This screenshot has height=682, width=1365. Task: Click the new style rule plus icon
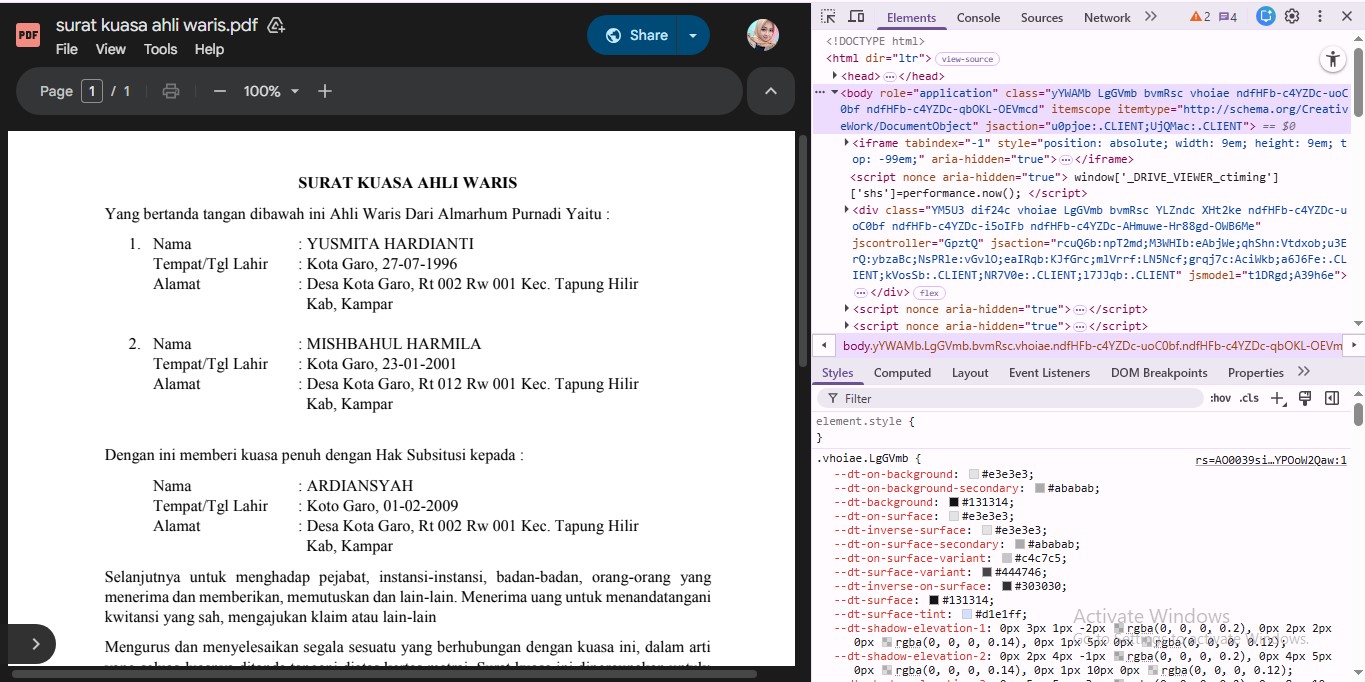(1278, 398)
